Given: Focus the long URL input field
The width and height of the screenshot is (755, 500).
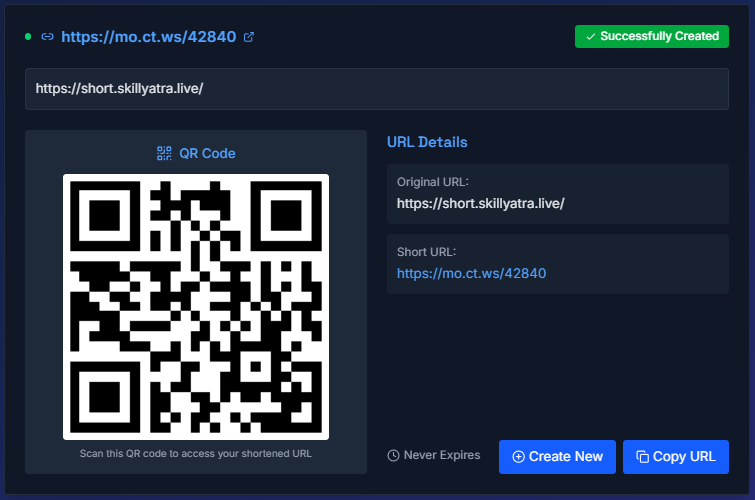Looking at the screenshot, I should click(377, 89).
